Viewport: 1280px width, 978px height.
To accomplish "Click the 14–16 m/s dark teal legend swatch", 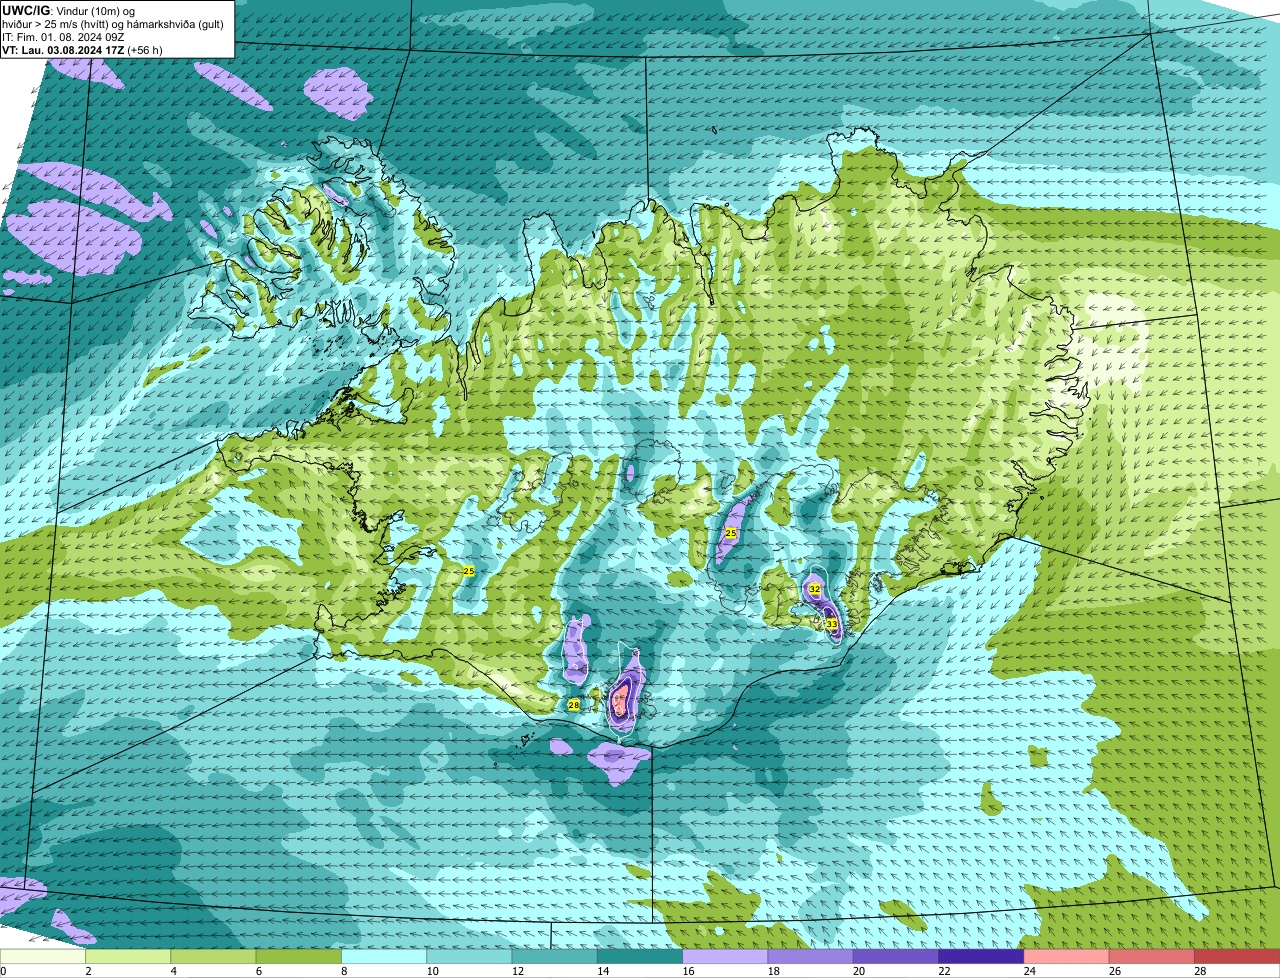I will (x=640, y=956).
